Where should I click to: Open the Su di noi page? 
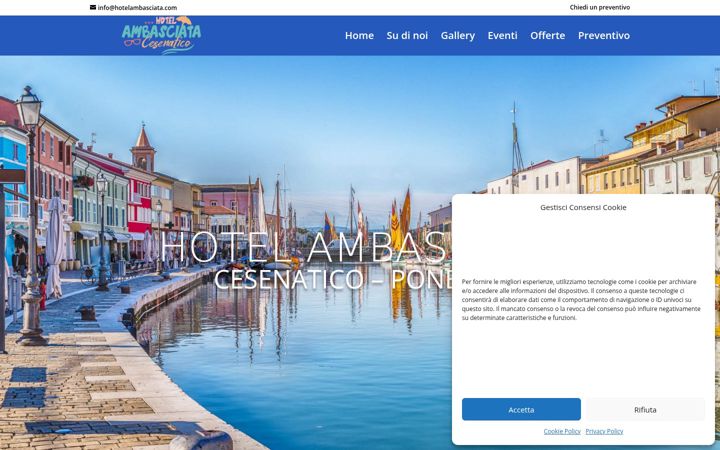pos(407,35)
